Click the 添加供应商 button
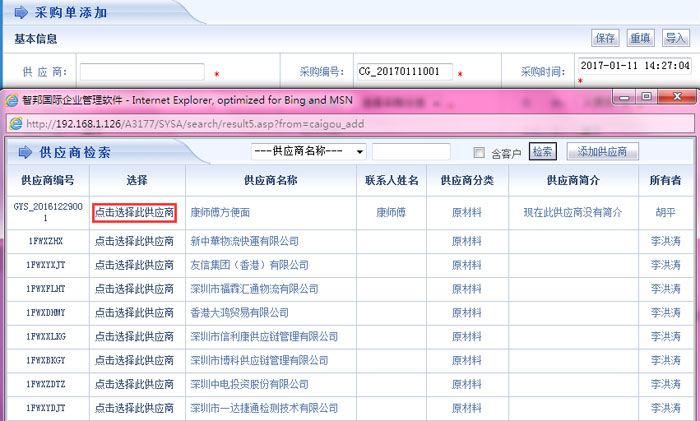This screenshot has height=421, width=700. [x=603, y=152]
